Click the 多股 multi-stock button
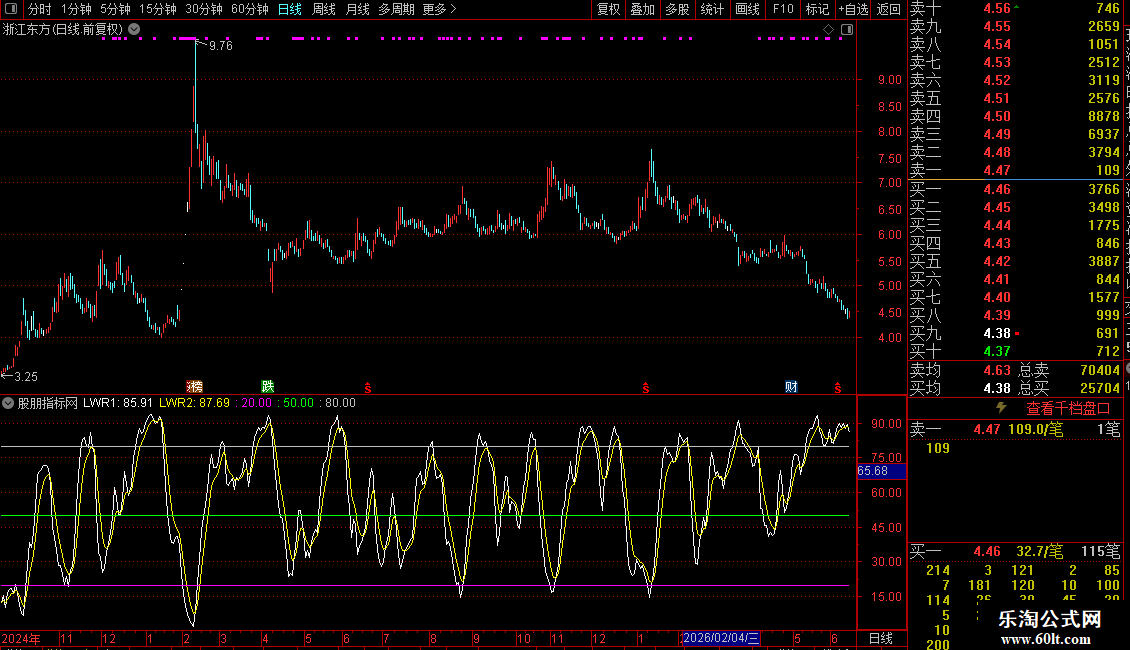The height and width of the screenshot is (650, 1130). [677, 9]
